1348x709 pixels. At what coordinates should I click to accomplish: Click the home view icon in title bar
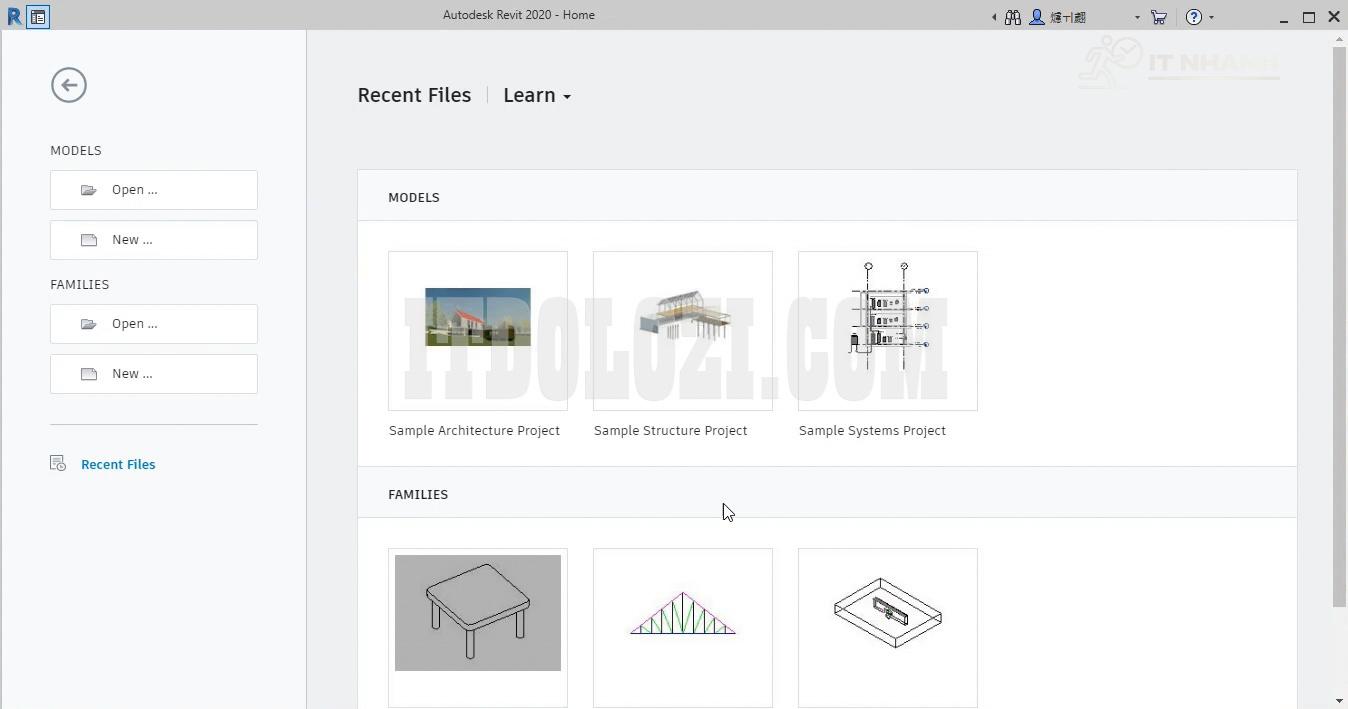tap(38, 16)
